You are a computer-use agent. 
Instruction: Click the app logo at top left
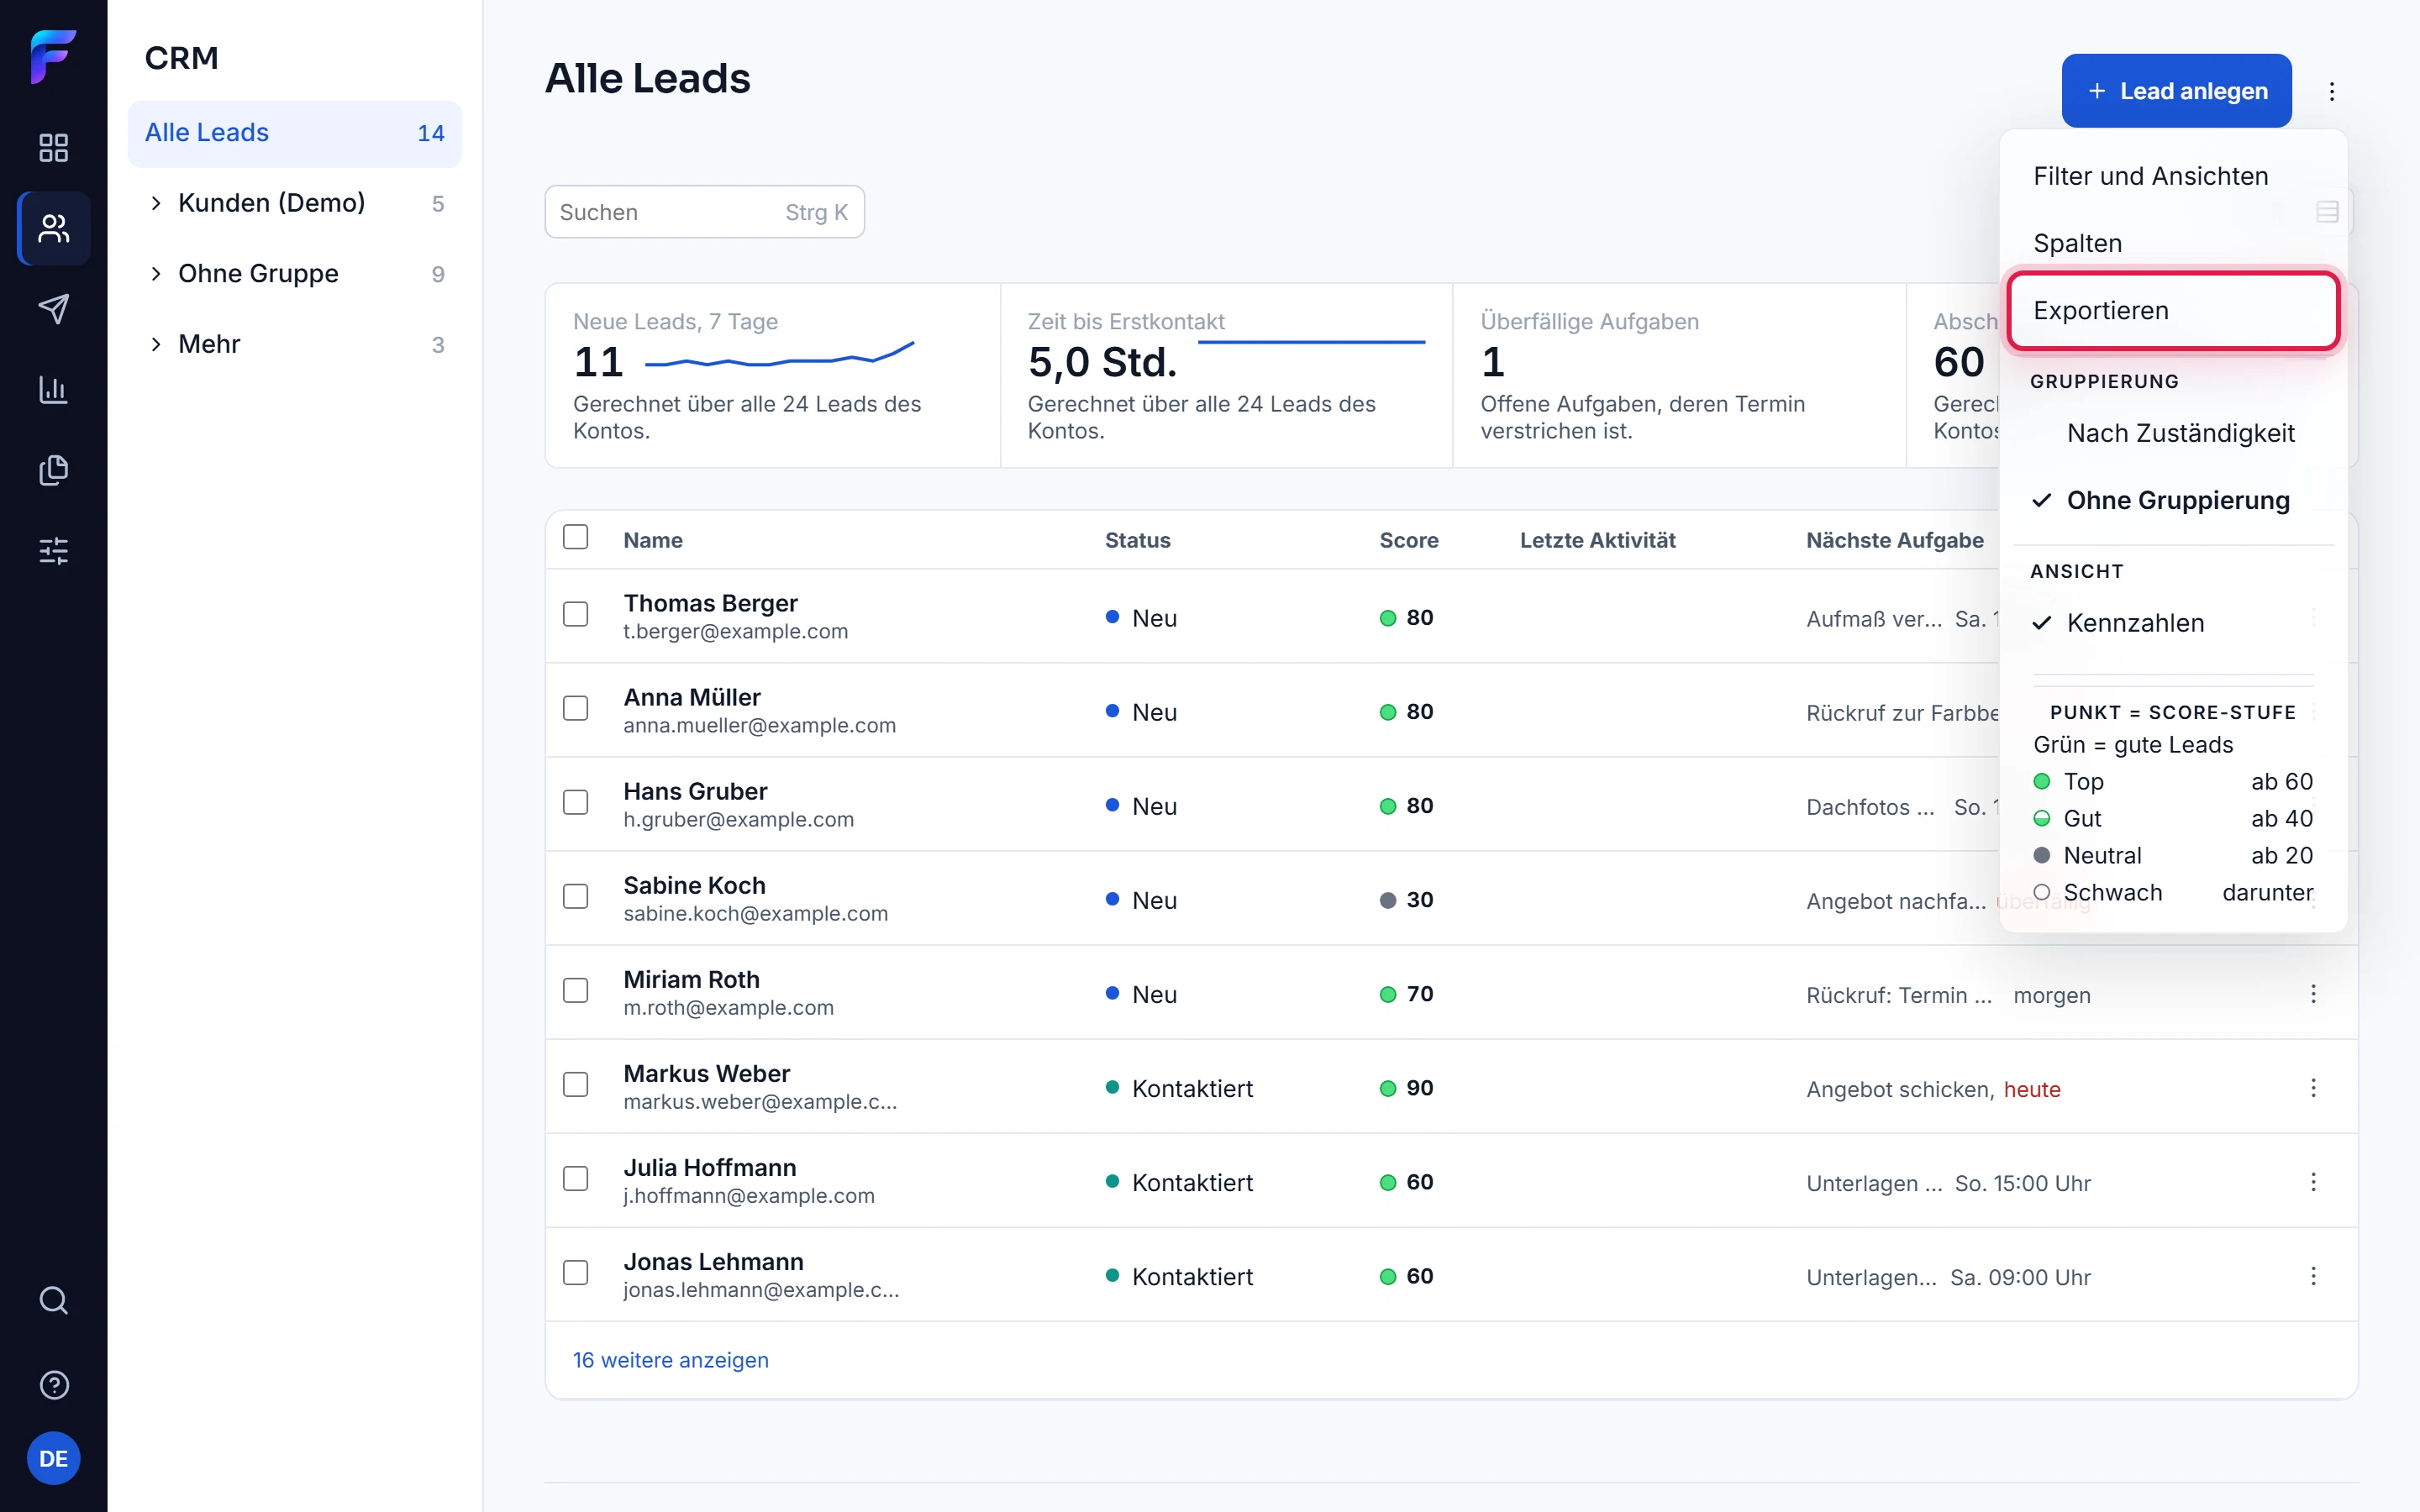tap(53, 57)
